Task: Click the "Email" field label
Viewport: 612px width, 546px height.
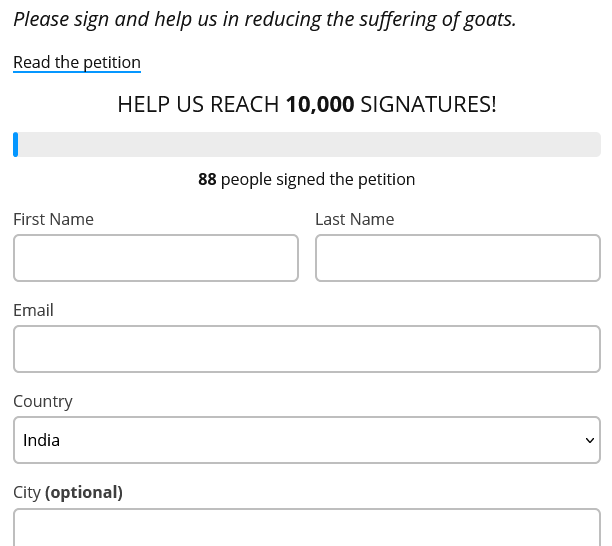Action: coord(33,310)
